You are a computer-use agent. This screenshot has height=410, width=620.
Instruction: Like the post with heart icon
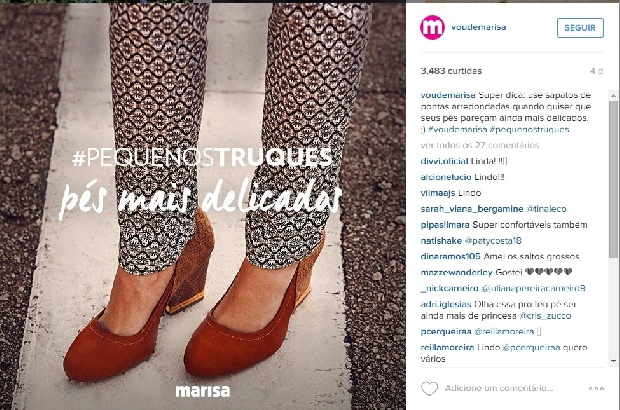tap(429, 389)
